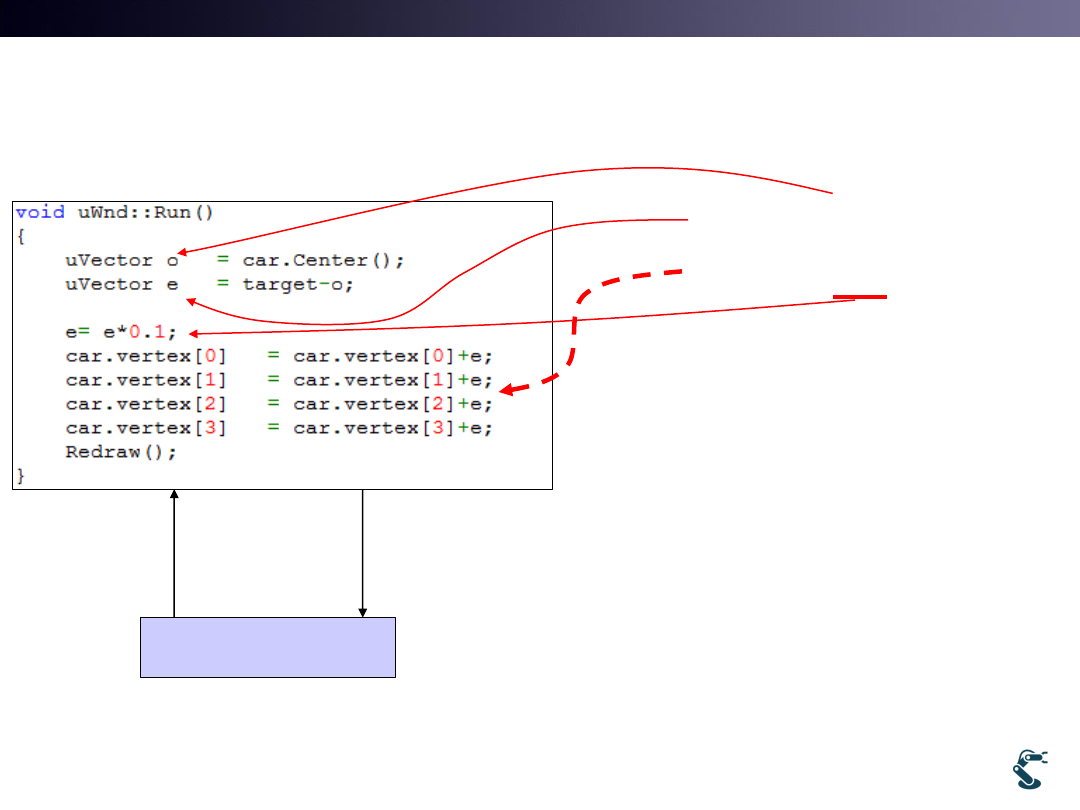1080x810 pixels.
Task: Click the empty lavender box below the code
Action: [268, 647]
